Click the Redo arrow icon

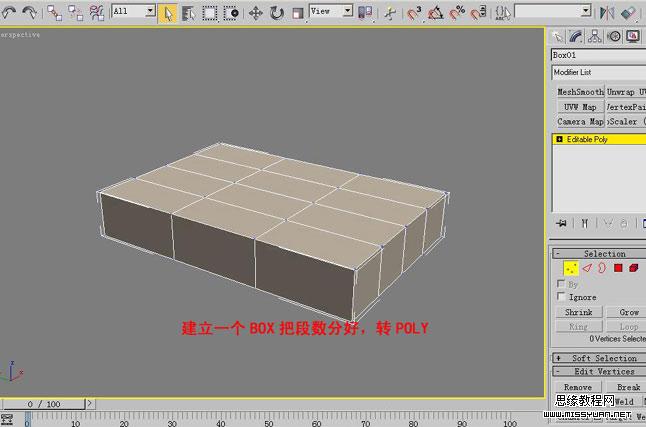[29, 13]
